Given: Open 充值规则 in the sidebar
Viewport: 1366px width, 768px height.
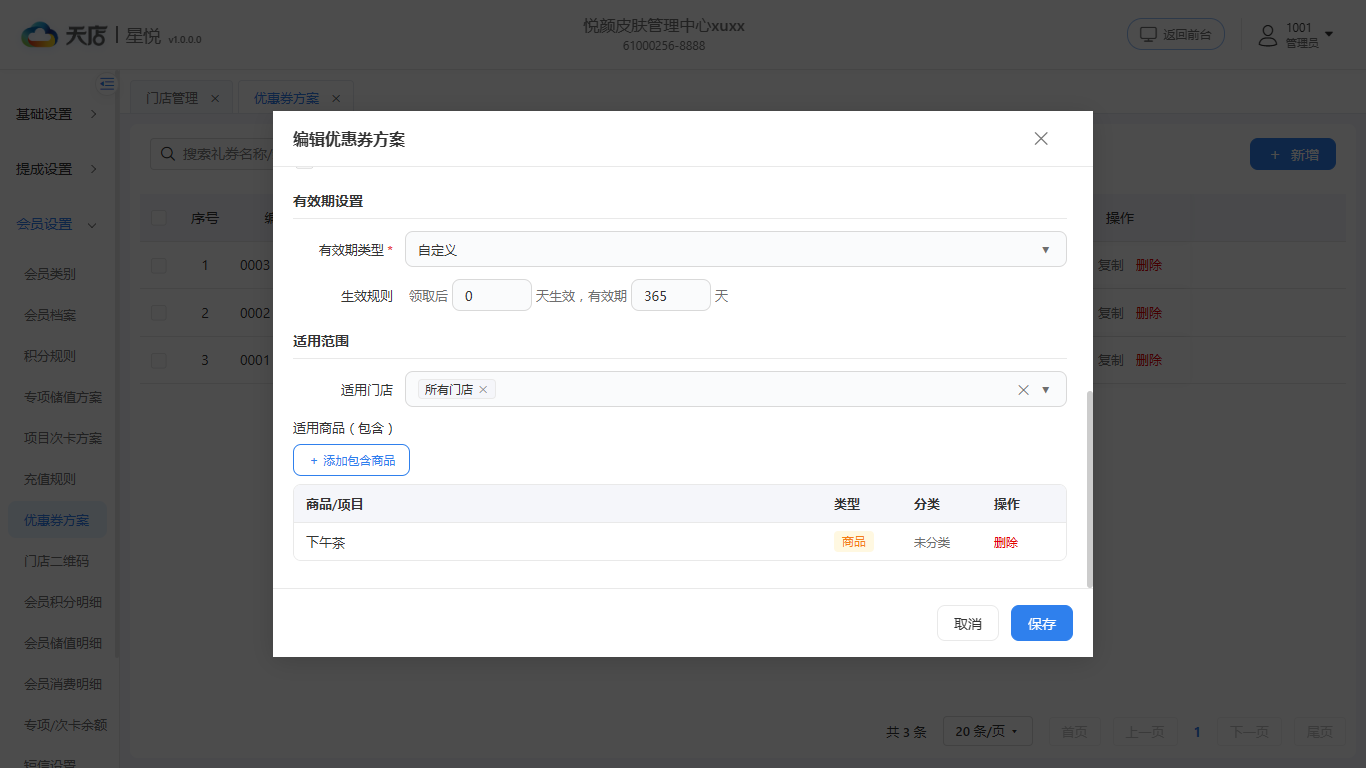Looking at the screenshot, I should 50,479.
